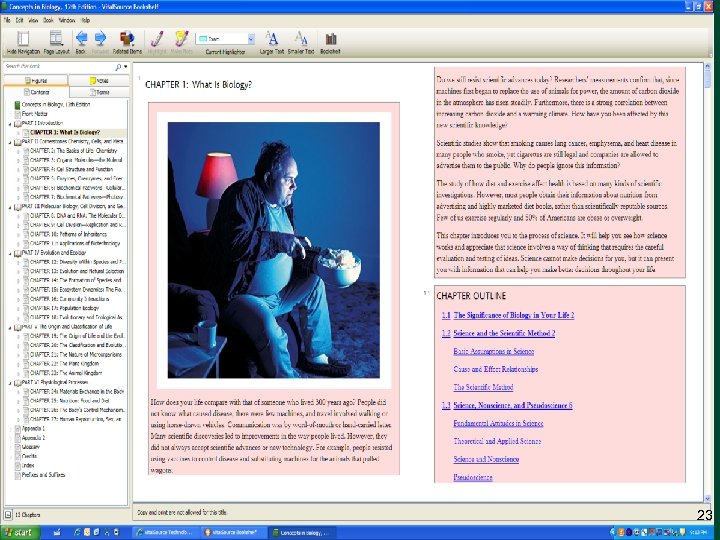Select CHAPTER 1: What Is Biology? in contents

click(x=65, y=133)
